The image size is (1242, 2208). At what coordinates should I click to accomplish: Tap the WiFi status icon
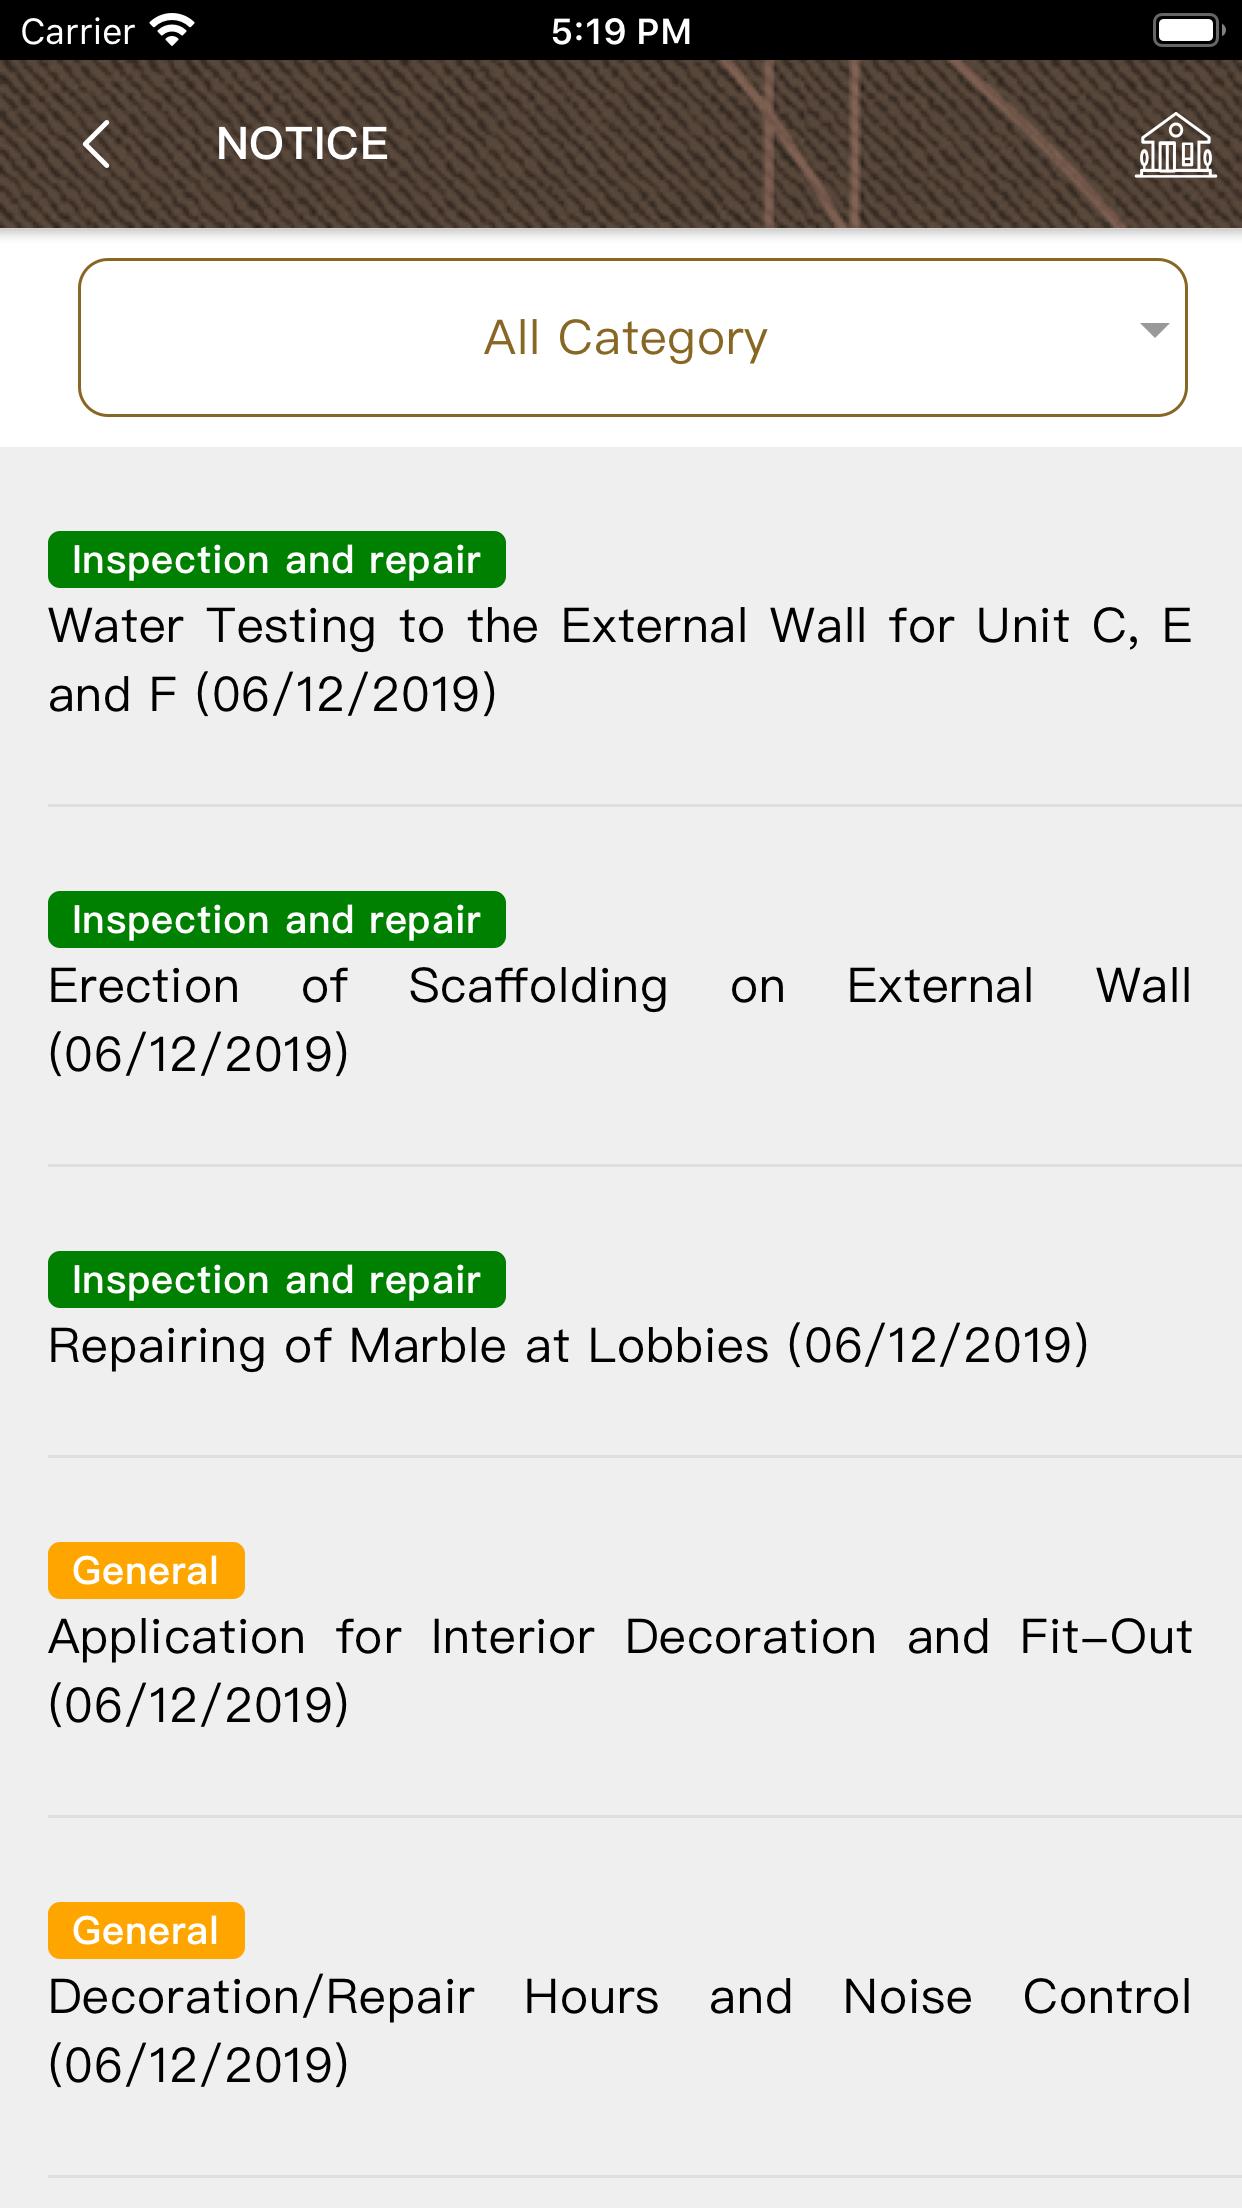(172, 31)
